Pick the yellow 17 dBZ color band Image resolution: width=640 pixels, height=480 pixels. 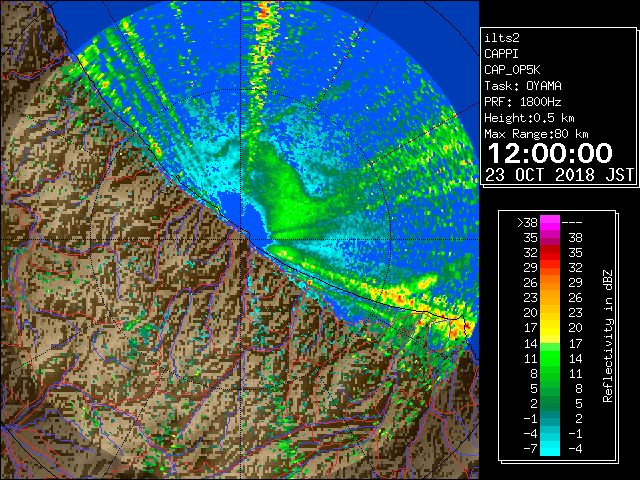coord(550,328)
